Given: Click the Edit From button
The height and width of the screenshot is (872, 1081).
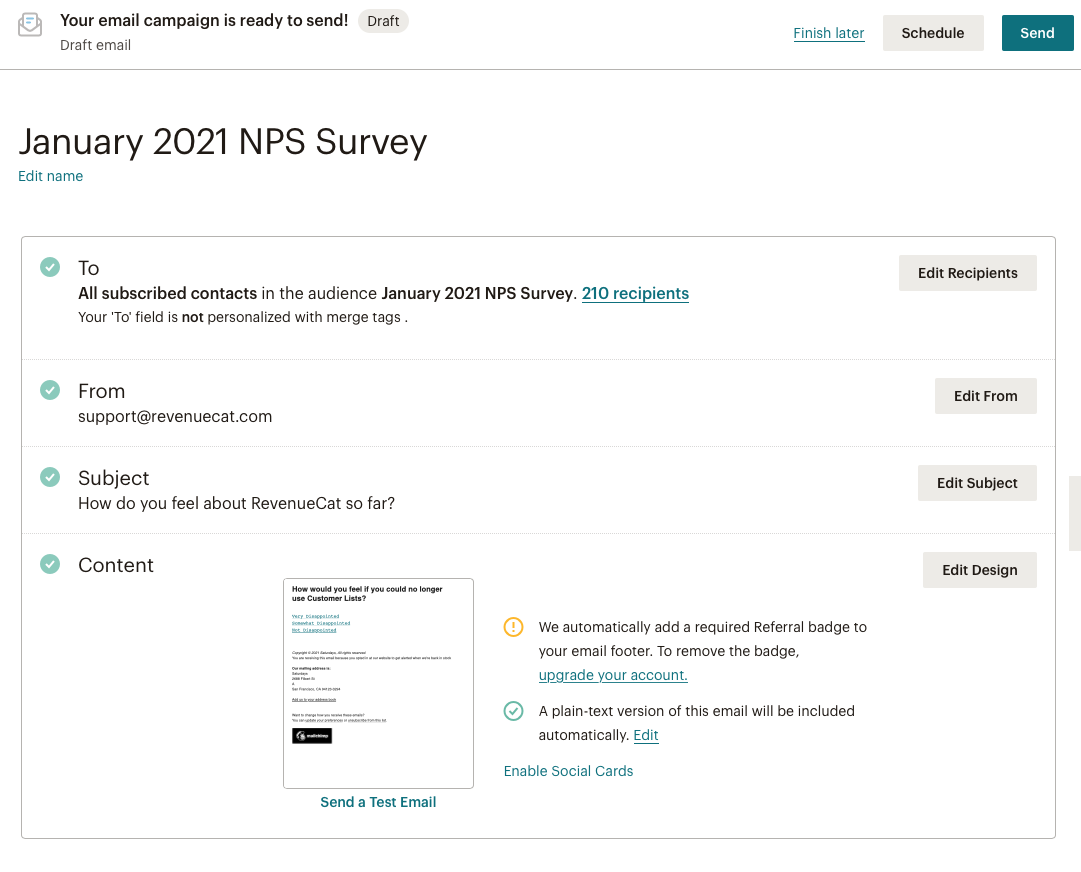Looking at the screenshot, I should [x=985, y=396].
